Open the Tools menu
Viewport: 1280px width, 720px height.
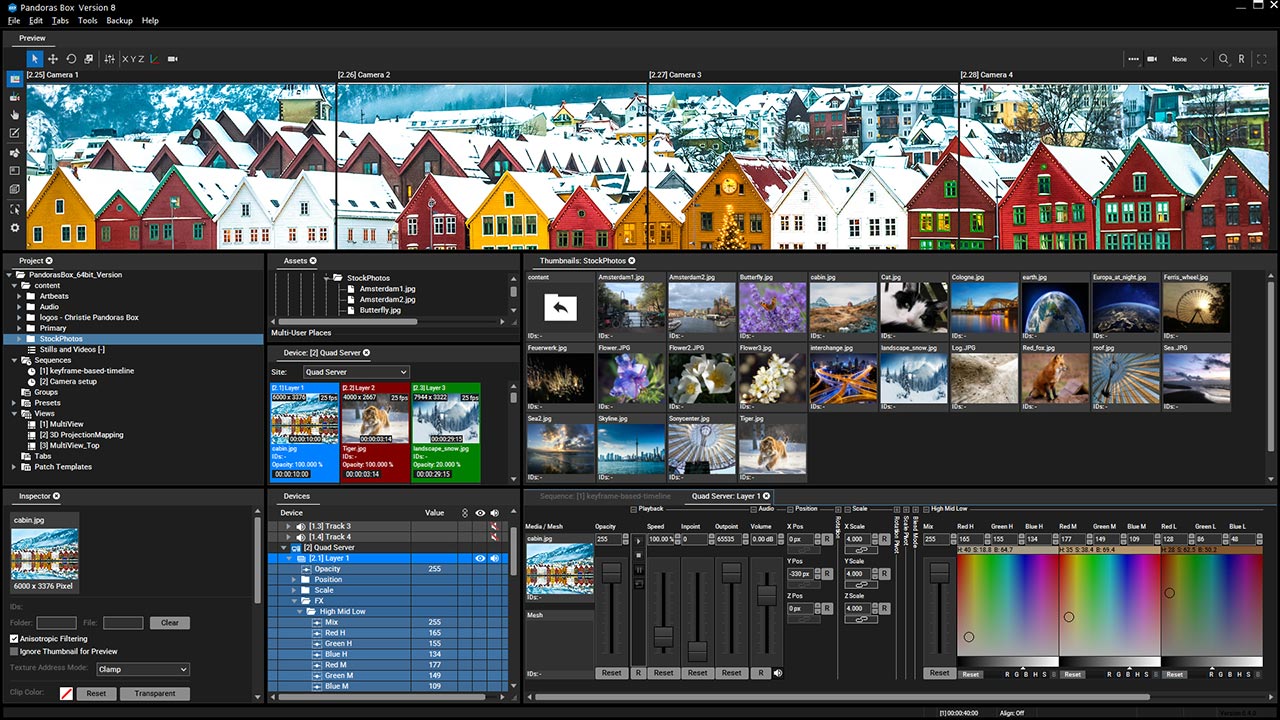click(88, 20)
